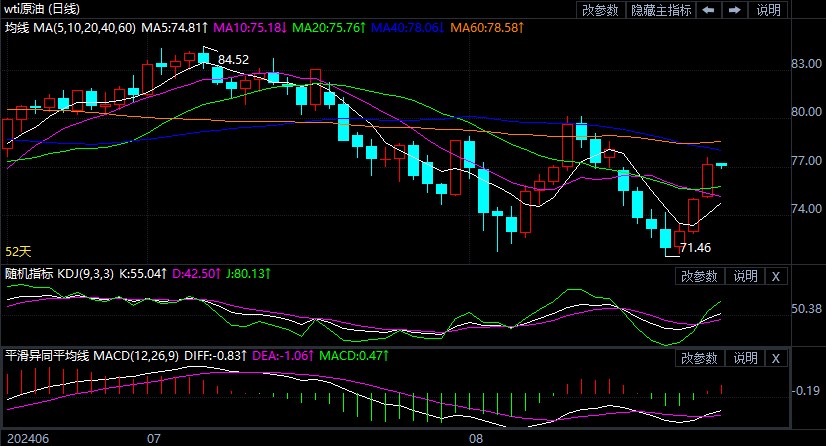Click the 52天 period label
Screen dimensions: 826x446
pos(18,252)
